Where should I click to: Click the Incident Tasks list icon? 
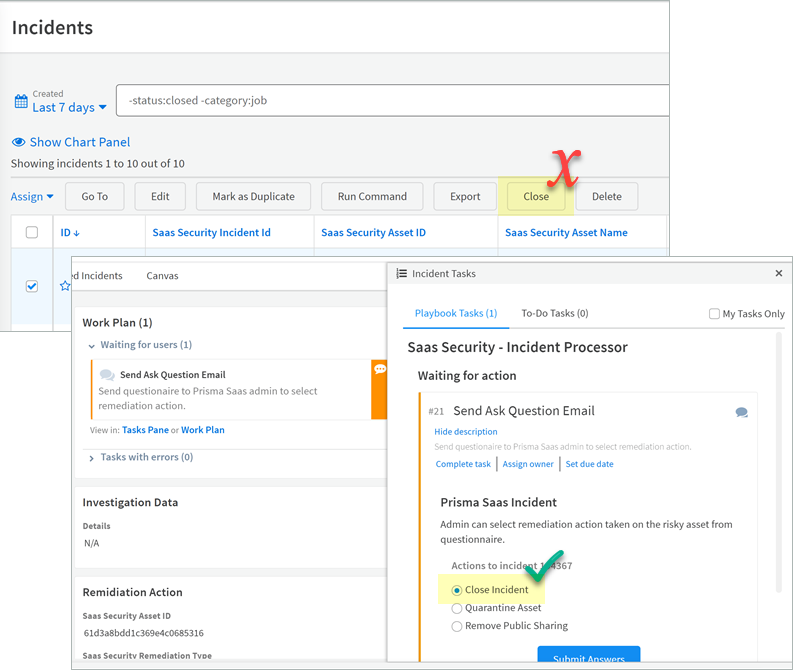402,274
